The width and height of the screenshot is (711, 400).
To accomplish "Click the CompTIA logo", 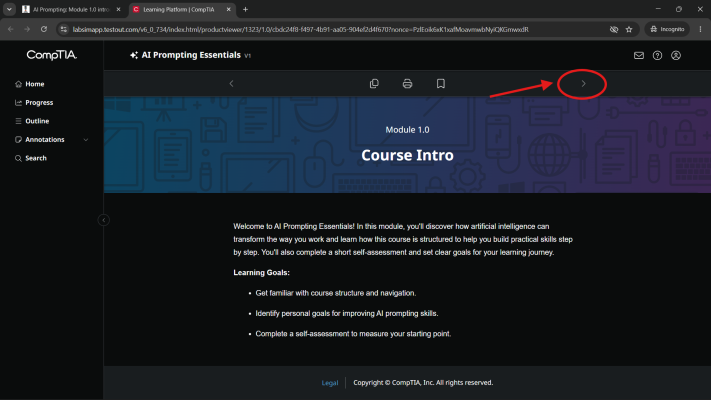I will pyautogui.click(x=52, y=55).
